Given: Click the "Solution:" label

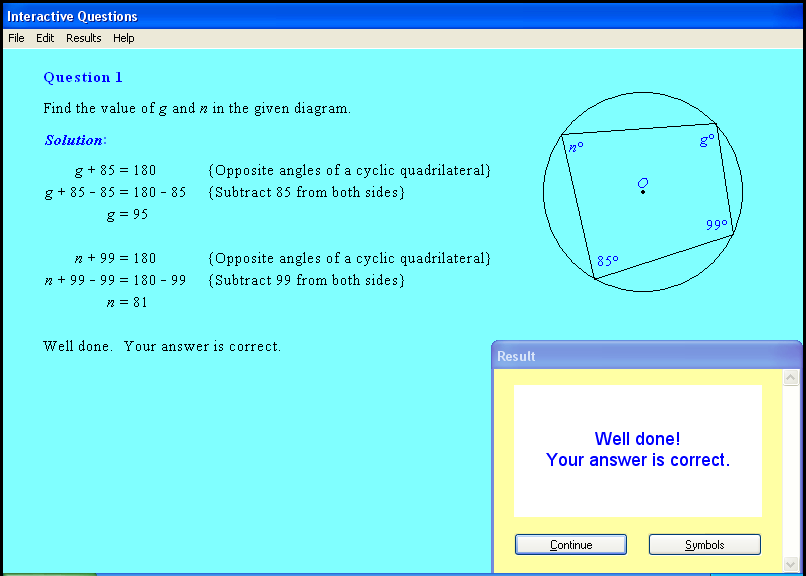Looking at the screenshot, I should 76,140.
